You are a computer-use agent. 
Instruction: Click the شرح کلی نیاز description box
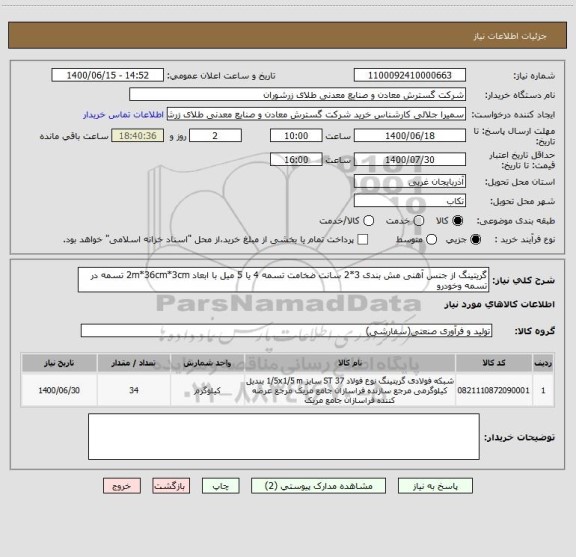(x=283, y=280)
